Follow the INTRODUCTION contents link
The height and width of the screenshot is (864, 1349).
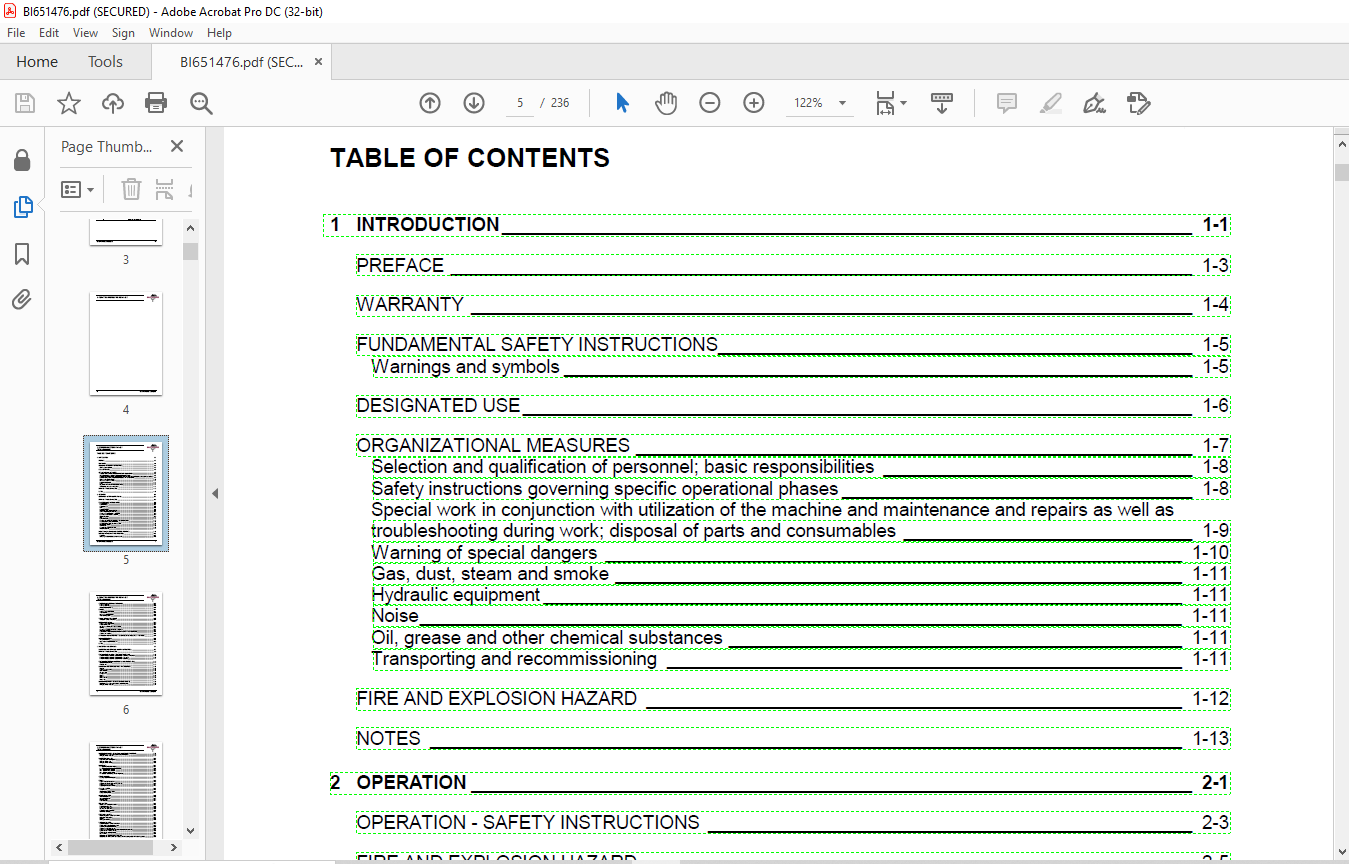[x=777, y=225]
